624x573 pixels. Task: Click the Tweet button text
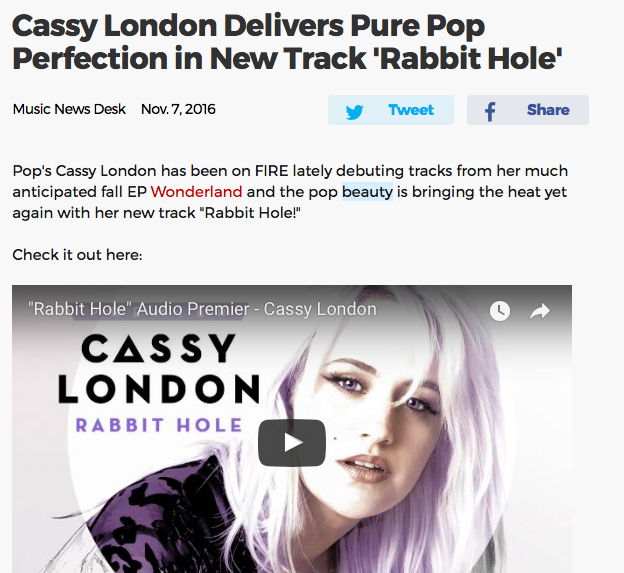[411, 110]
